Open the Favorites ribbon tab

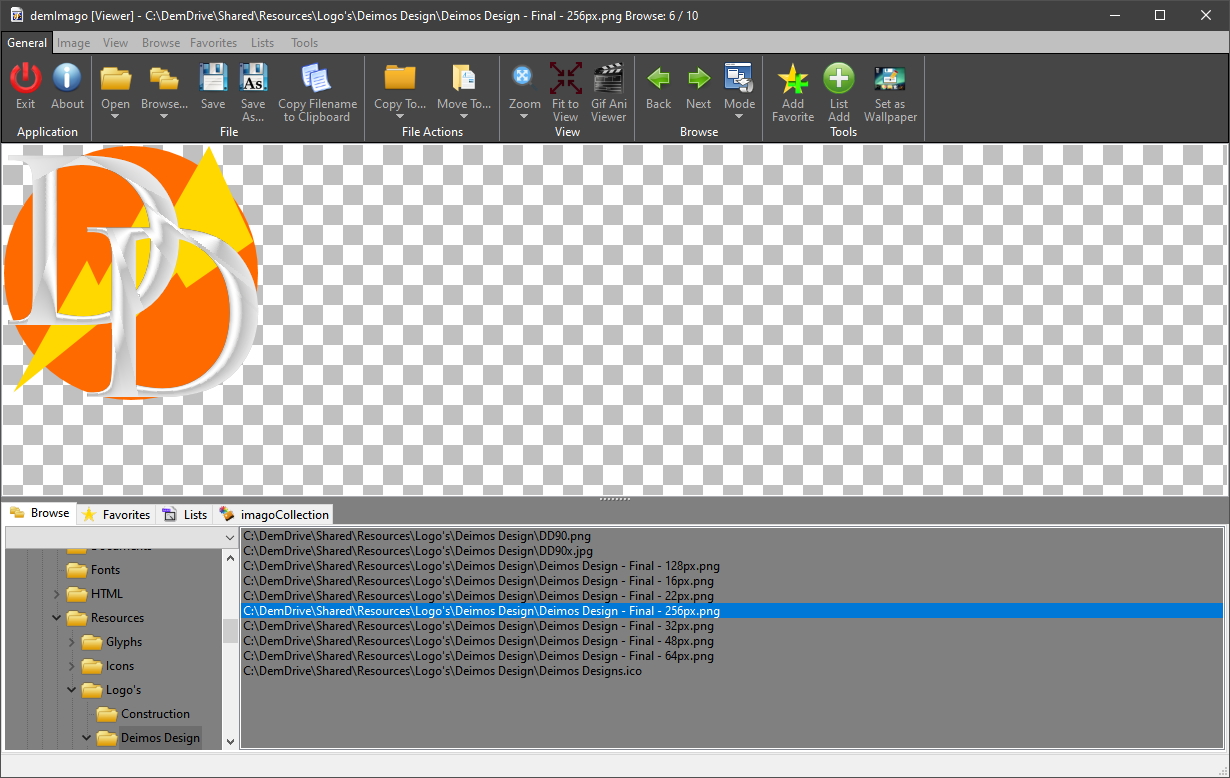click(x=214, y=43)
